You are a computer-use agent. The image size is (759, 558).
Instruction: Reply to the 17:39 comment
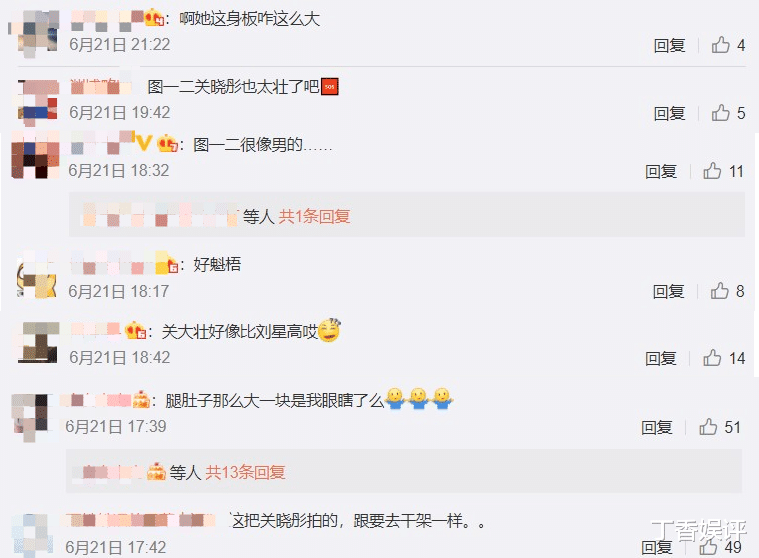[657, 427]
